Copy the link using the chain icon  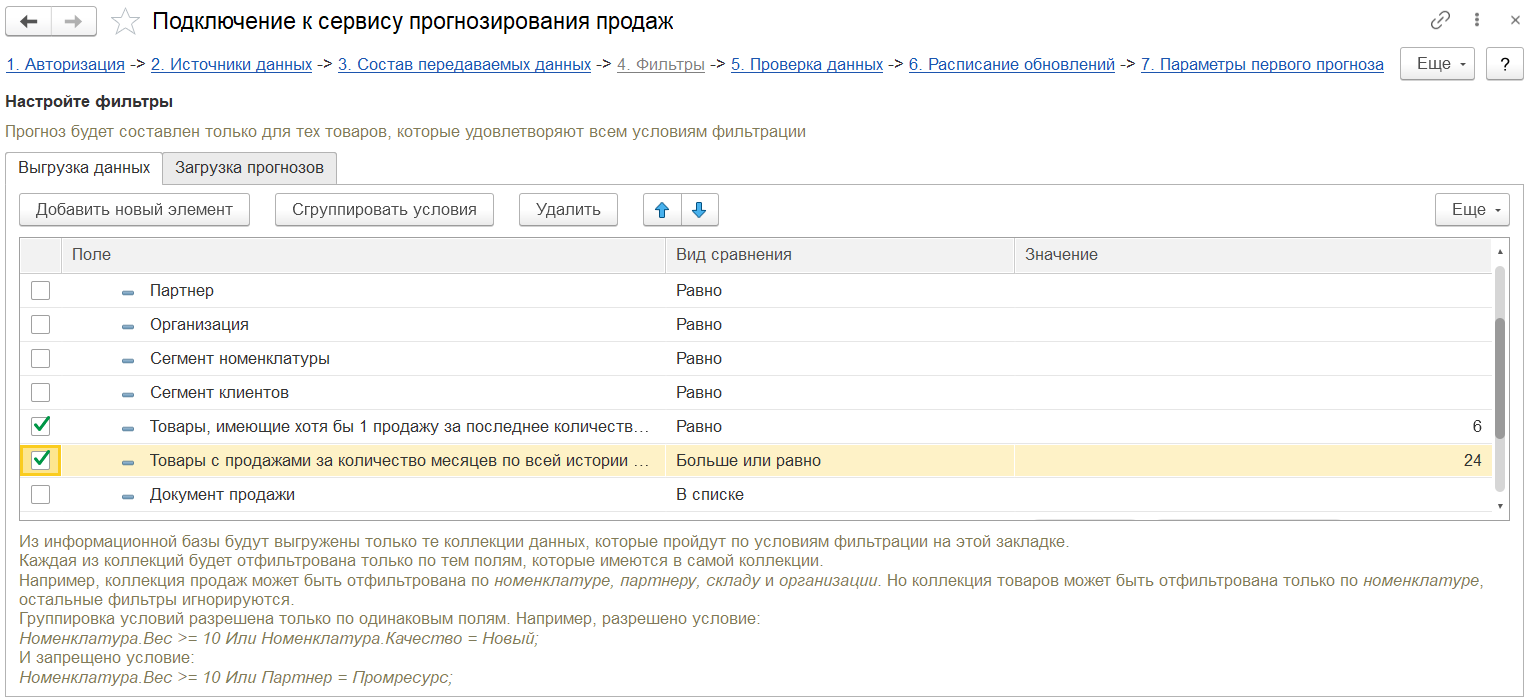1440,20
